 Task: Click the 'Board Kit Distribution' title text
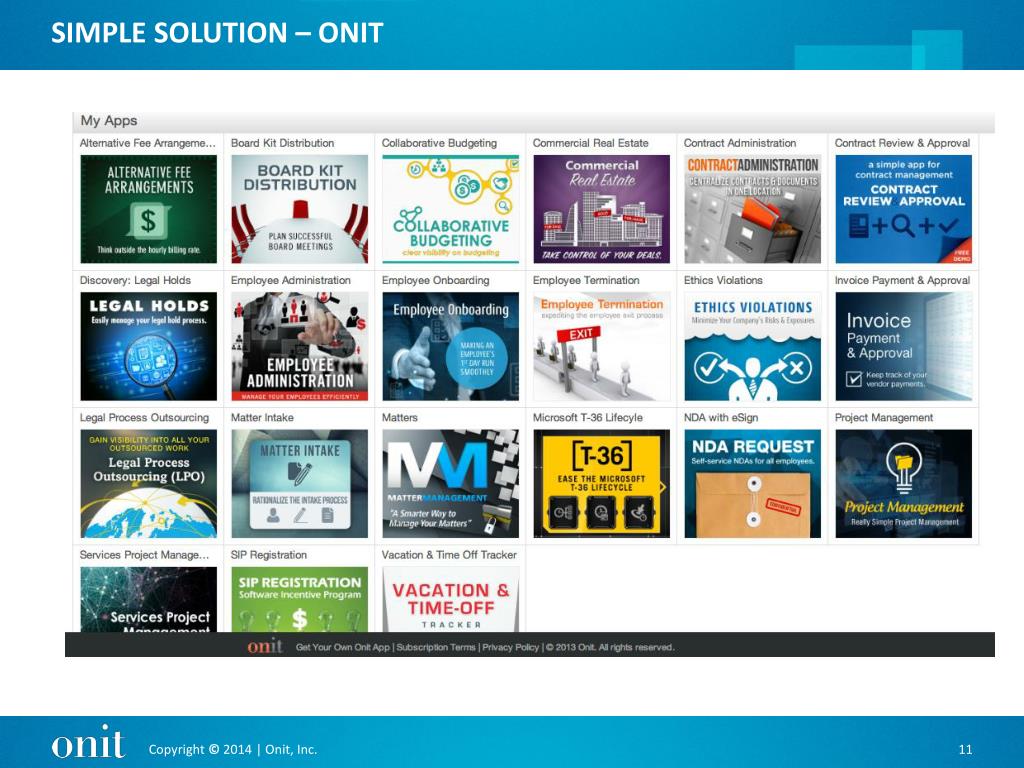[282, 143]
